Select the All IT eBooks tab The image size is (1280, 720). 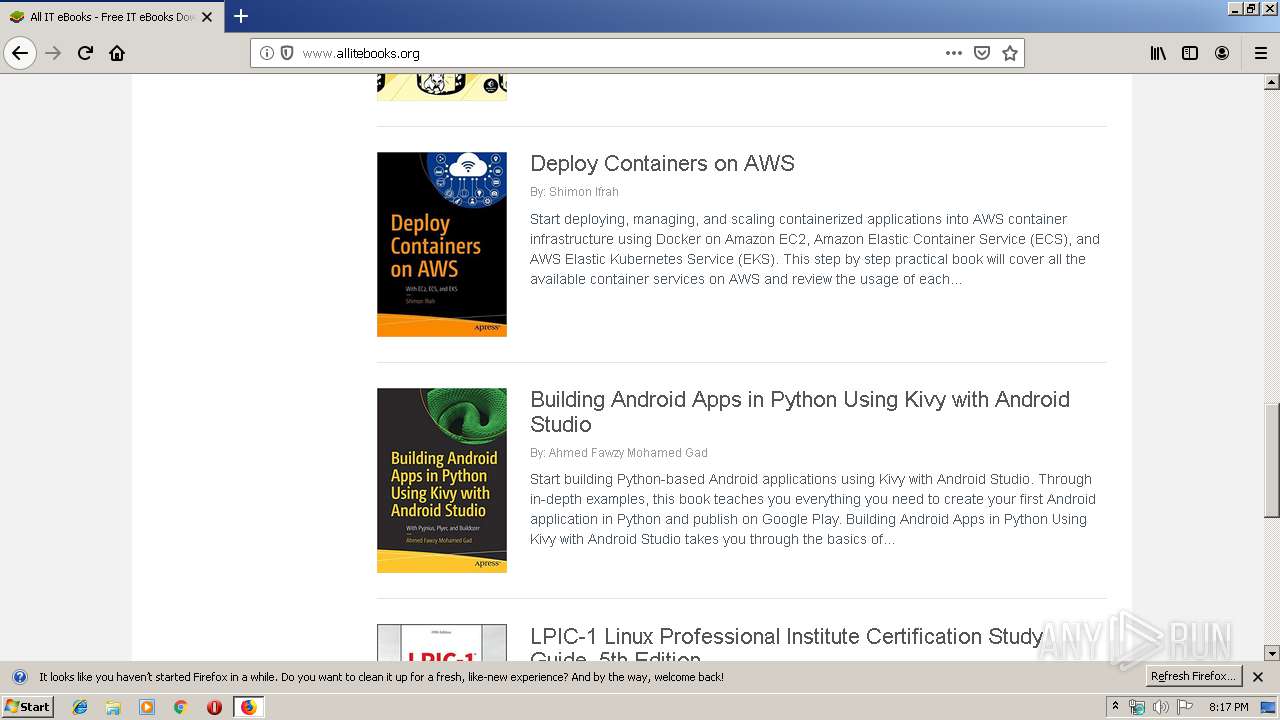(112, 17)
